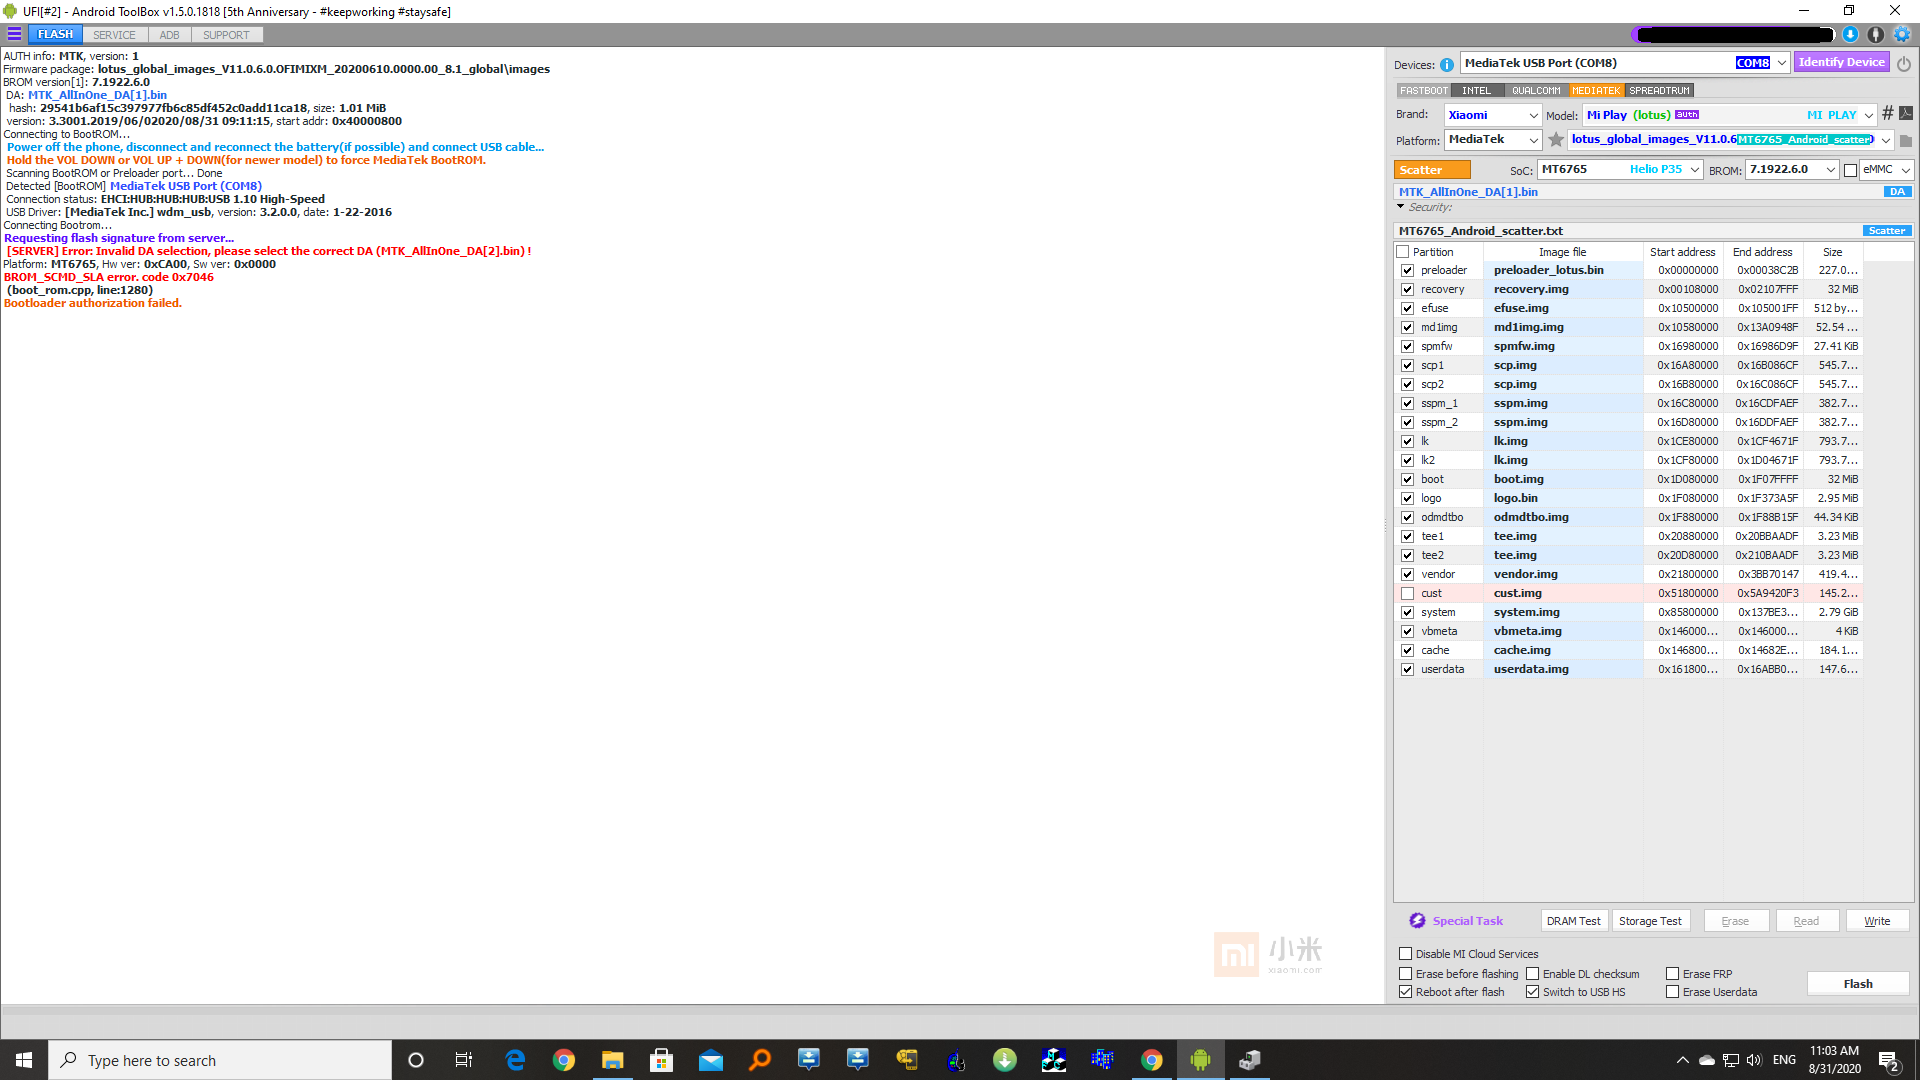Open Task View on taskbar
1920x1080 pixels.
tap(464, 1060)
